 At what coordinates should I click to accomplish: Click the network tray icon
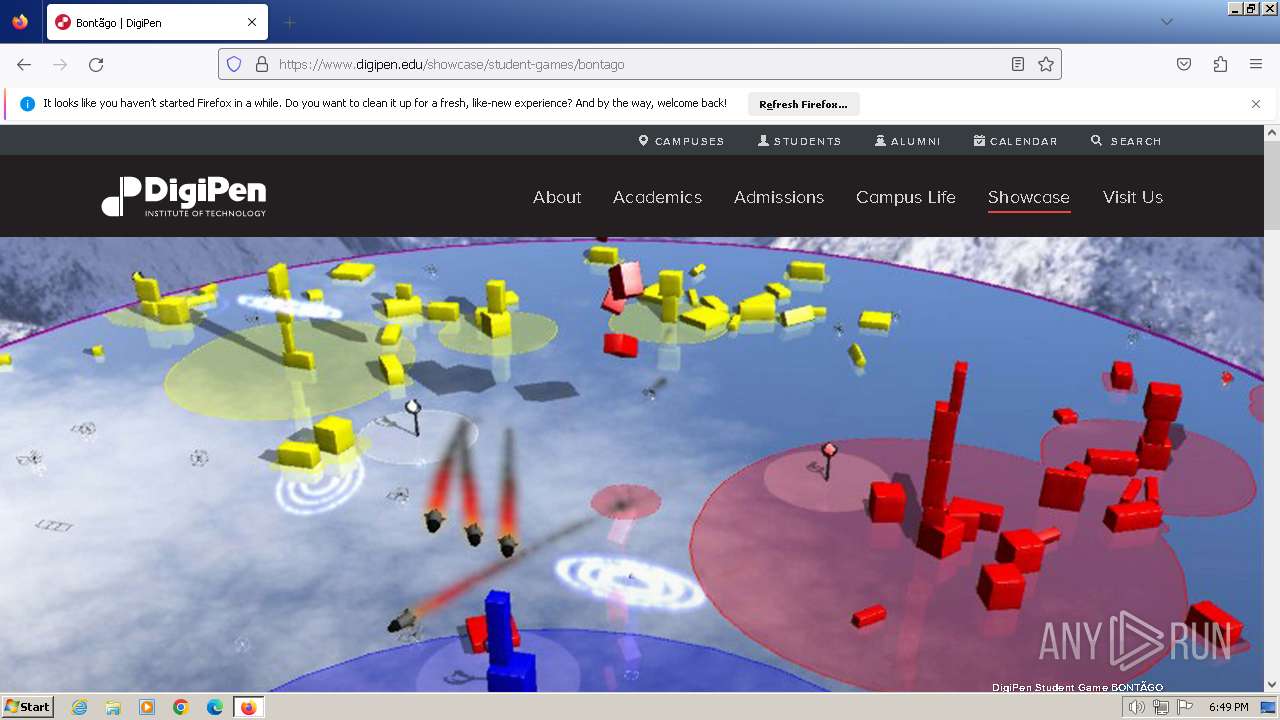click(x=1160, y=707)
